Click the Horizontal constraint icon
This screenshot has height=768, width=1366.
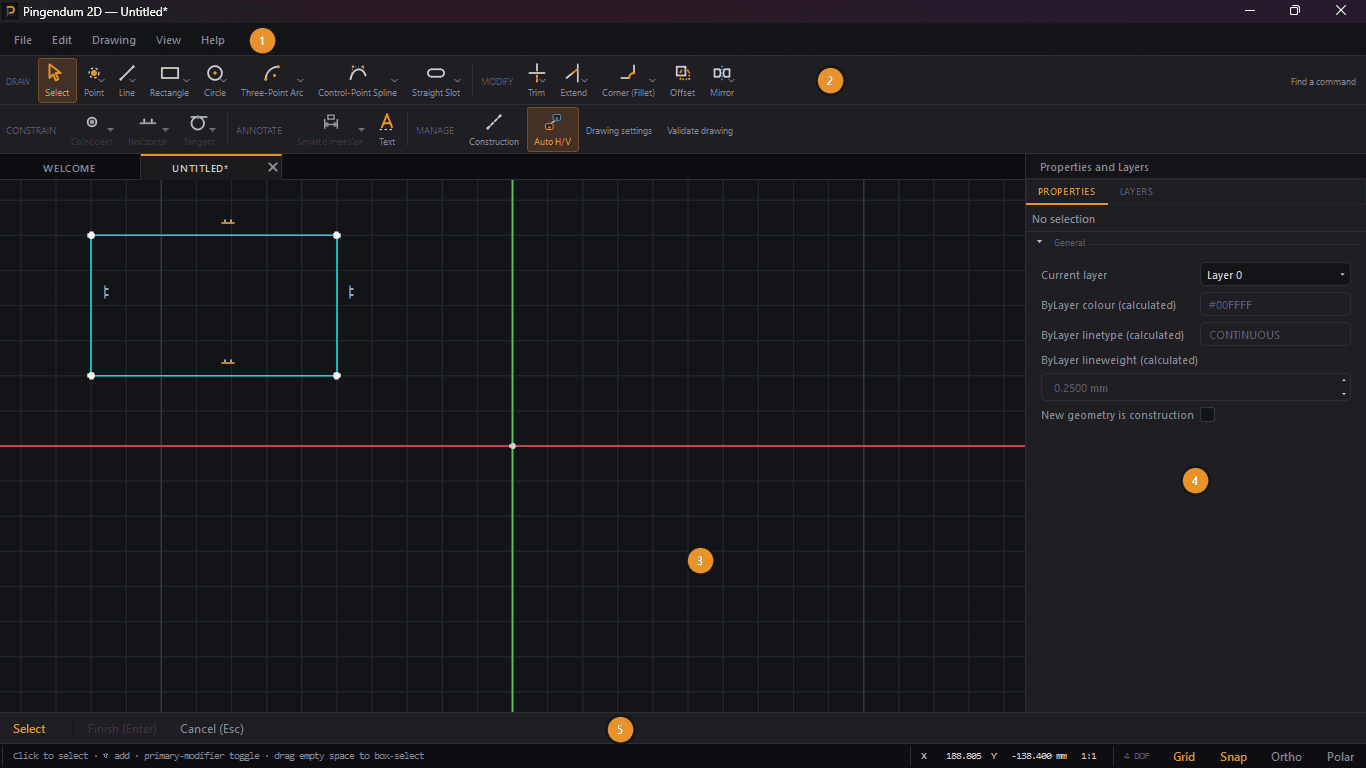[x=148, y=122]
